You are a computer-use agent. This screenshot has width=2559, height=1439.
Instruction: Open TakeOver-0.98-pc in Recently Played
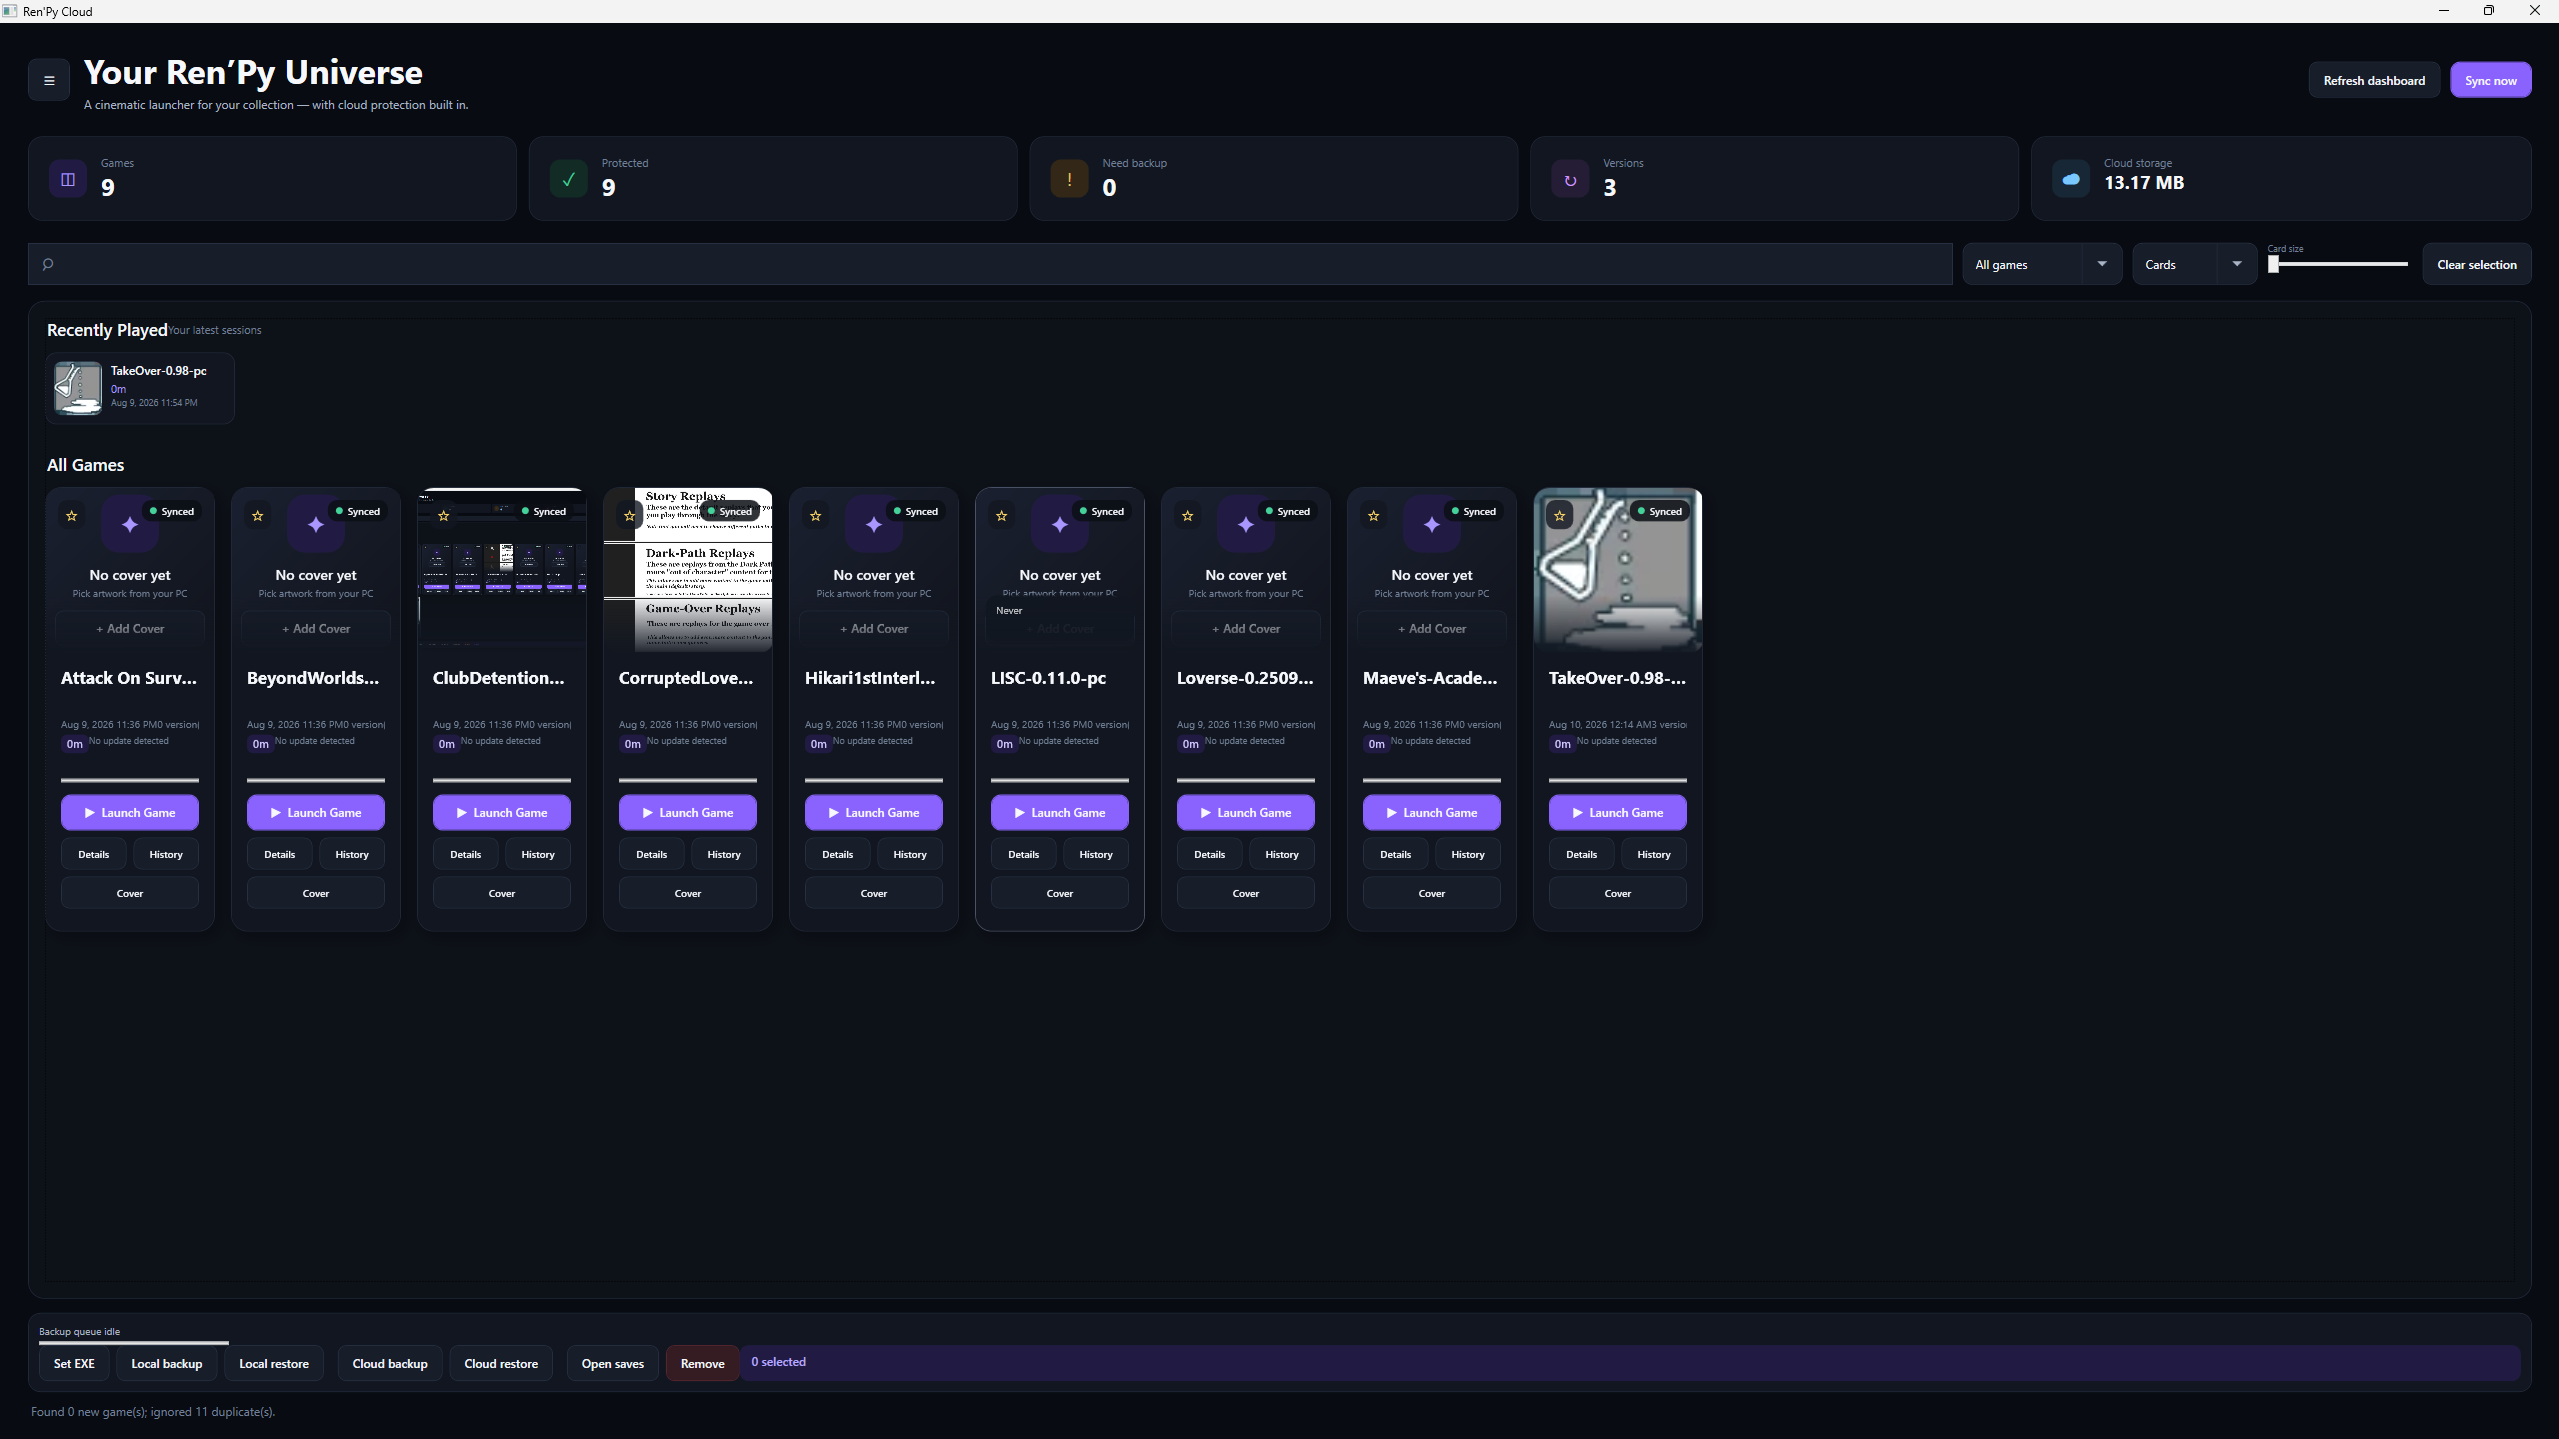(140, 388)
